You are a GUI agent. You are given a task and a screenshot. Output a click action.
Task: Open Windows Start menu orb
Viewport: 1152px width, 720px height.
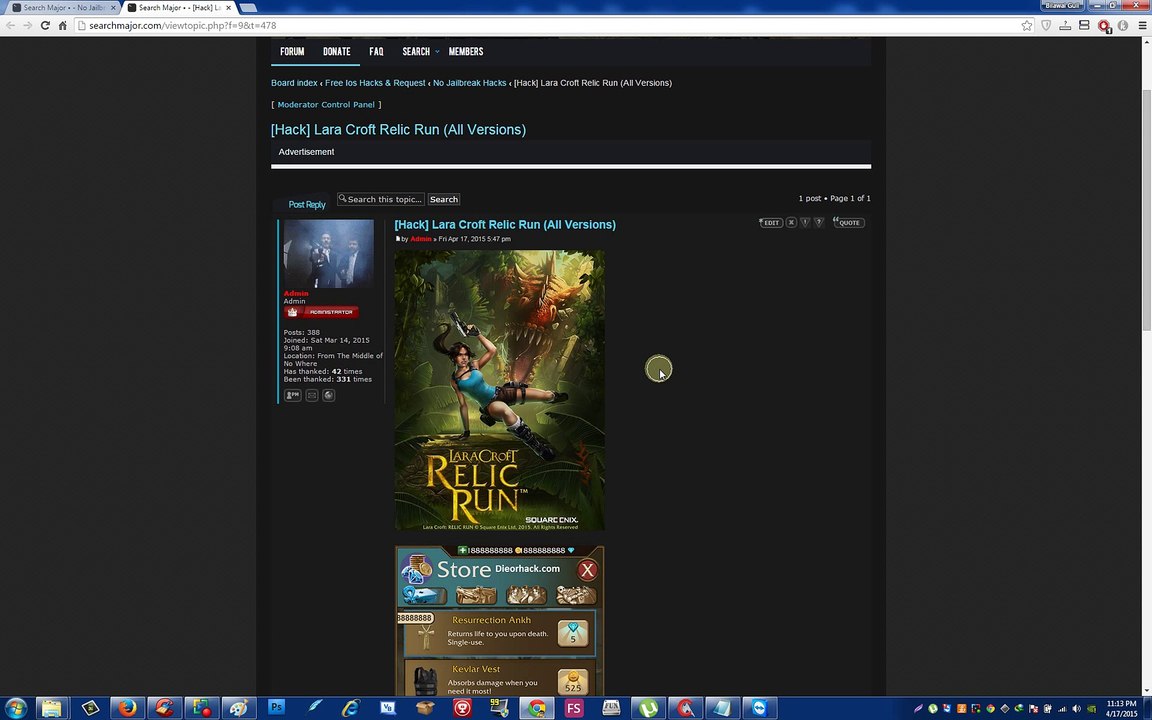[14, 708]
